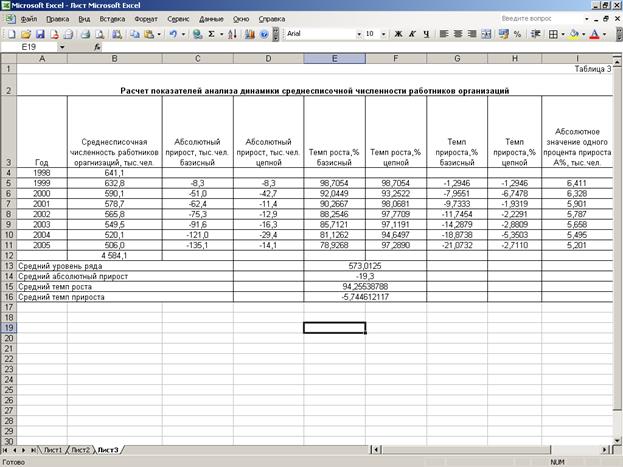623x467 pixels.
Task: Open the font size 10 dropdown
Action: coord(383,34)
